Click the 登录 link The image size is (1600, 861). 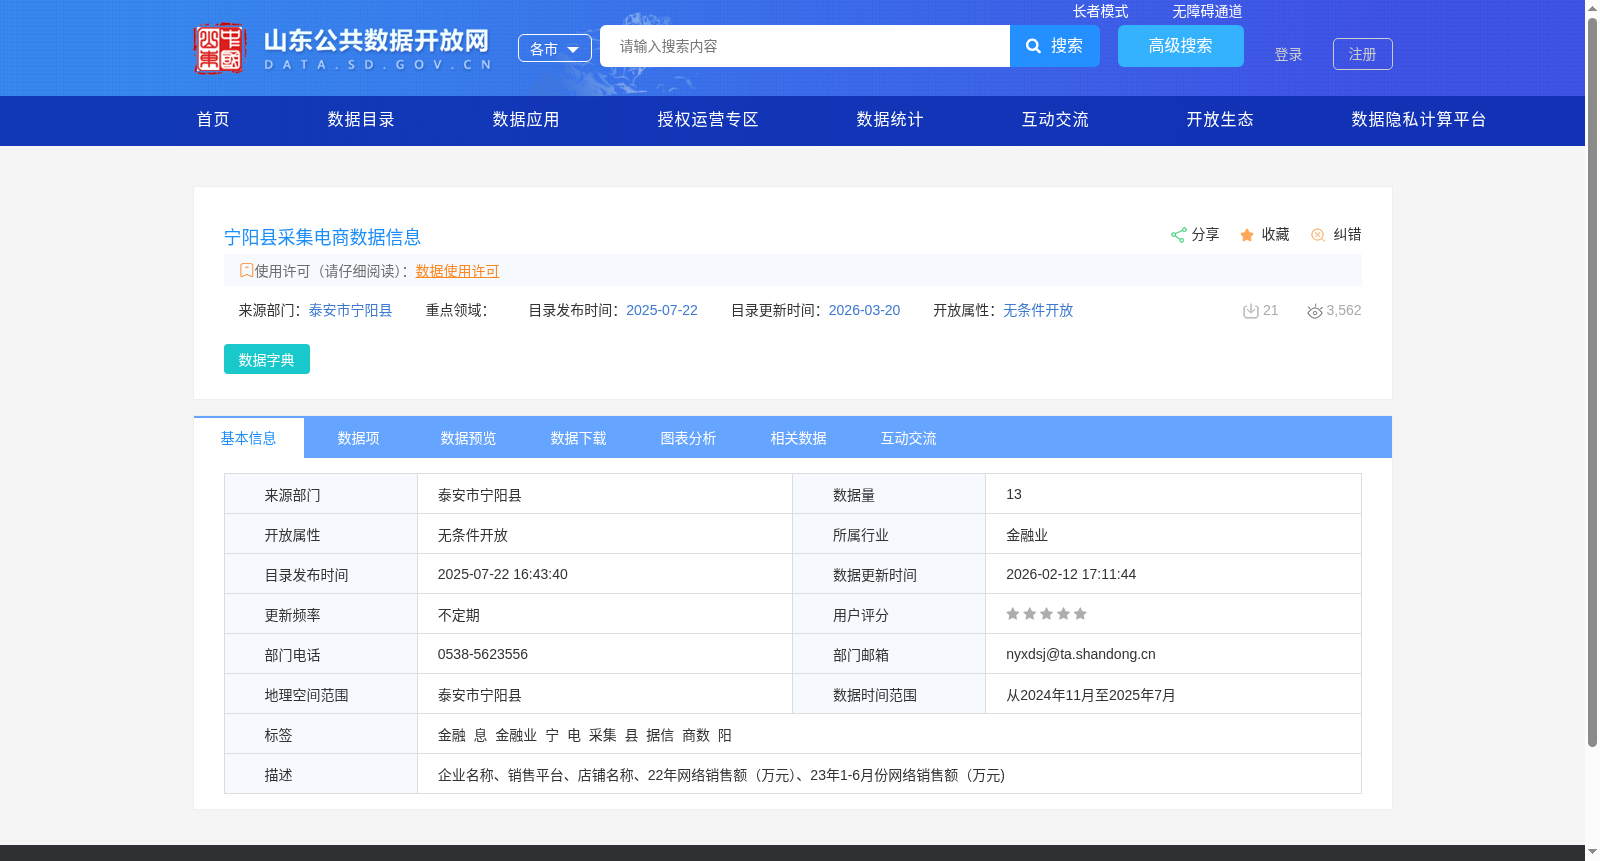tap(1288, 54)
